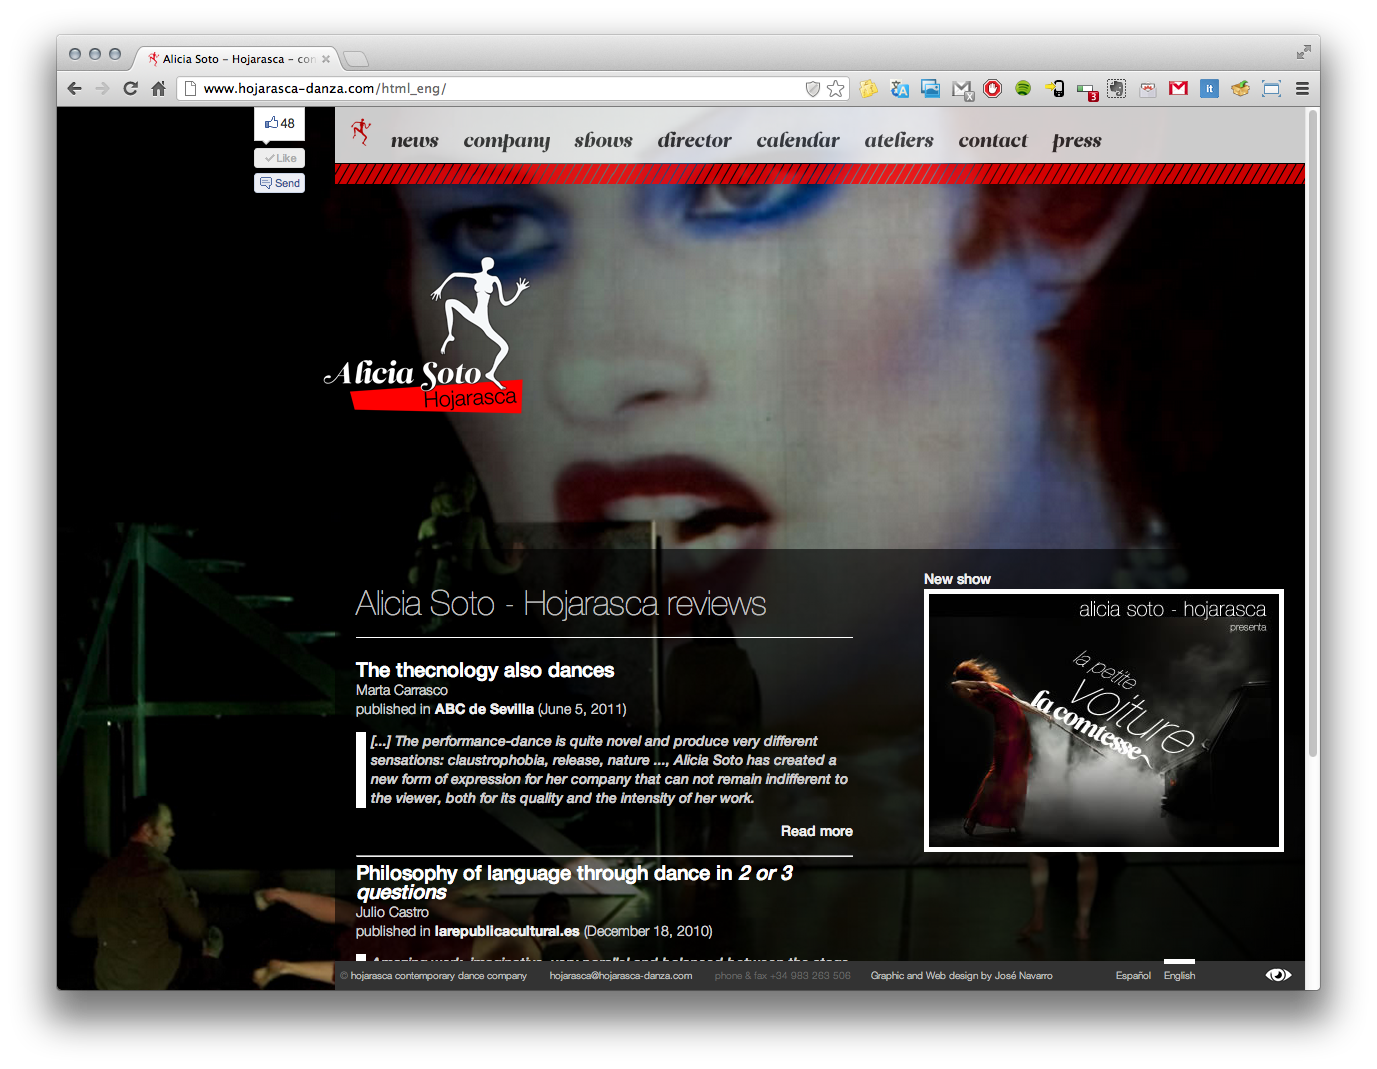Click the red dancer logo in navbar

(x=361, y=133)
